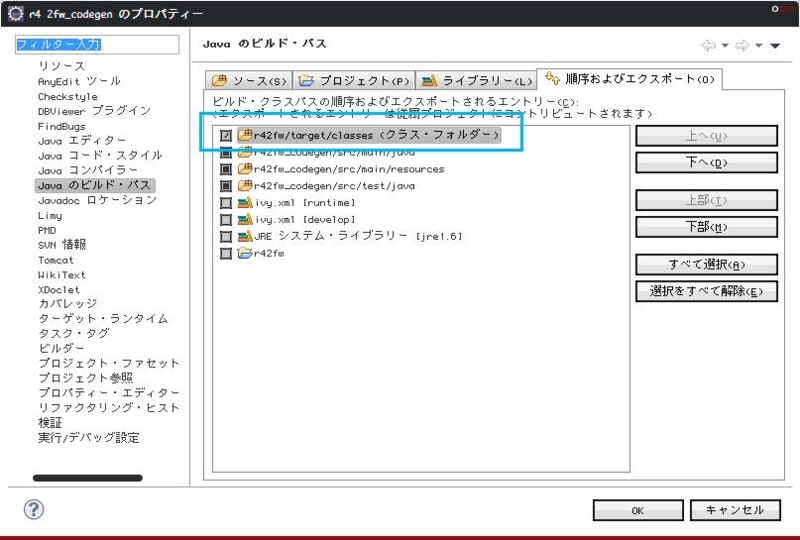Screen dimensions: 800x540
Task: Select WikiText in the sidebar
Action: click(x=62, y=275)
